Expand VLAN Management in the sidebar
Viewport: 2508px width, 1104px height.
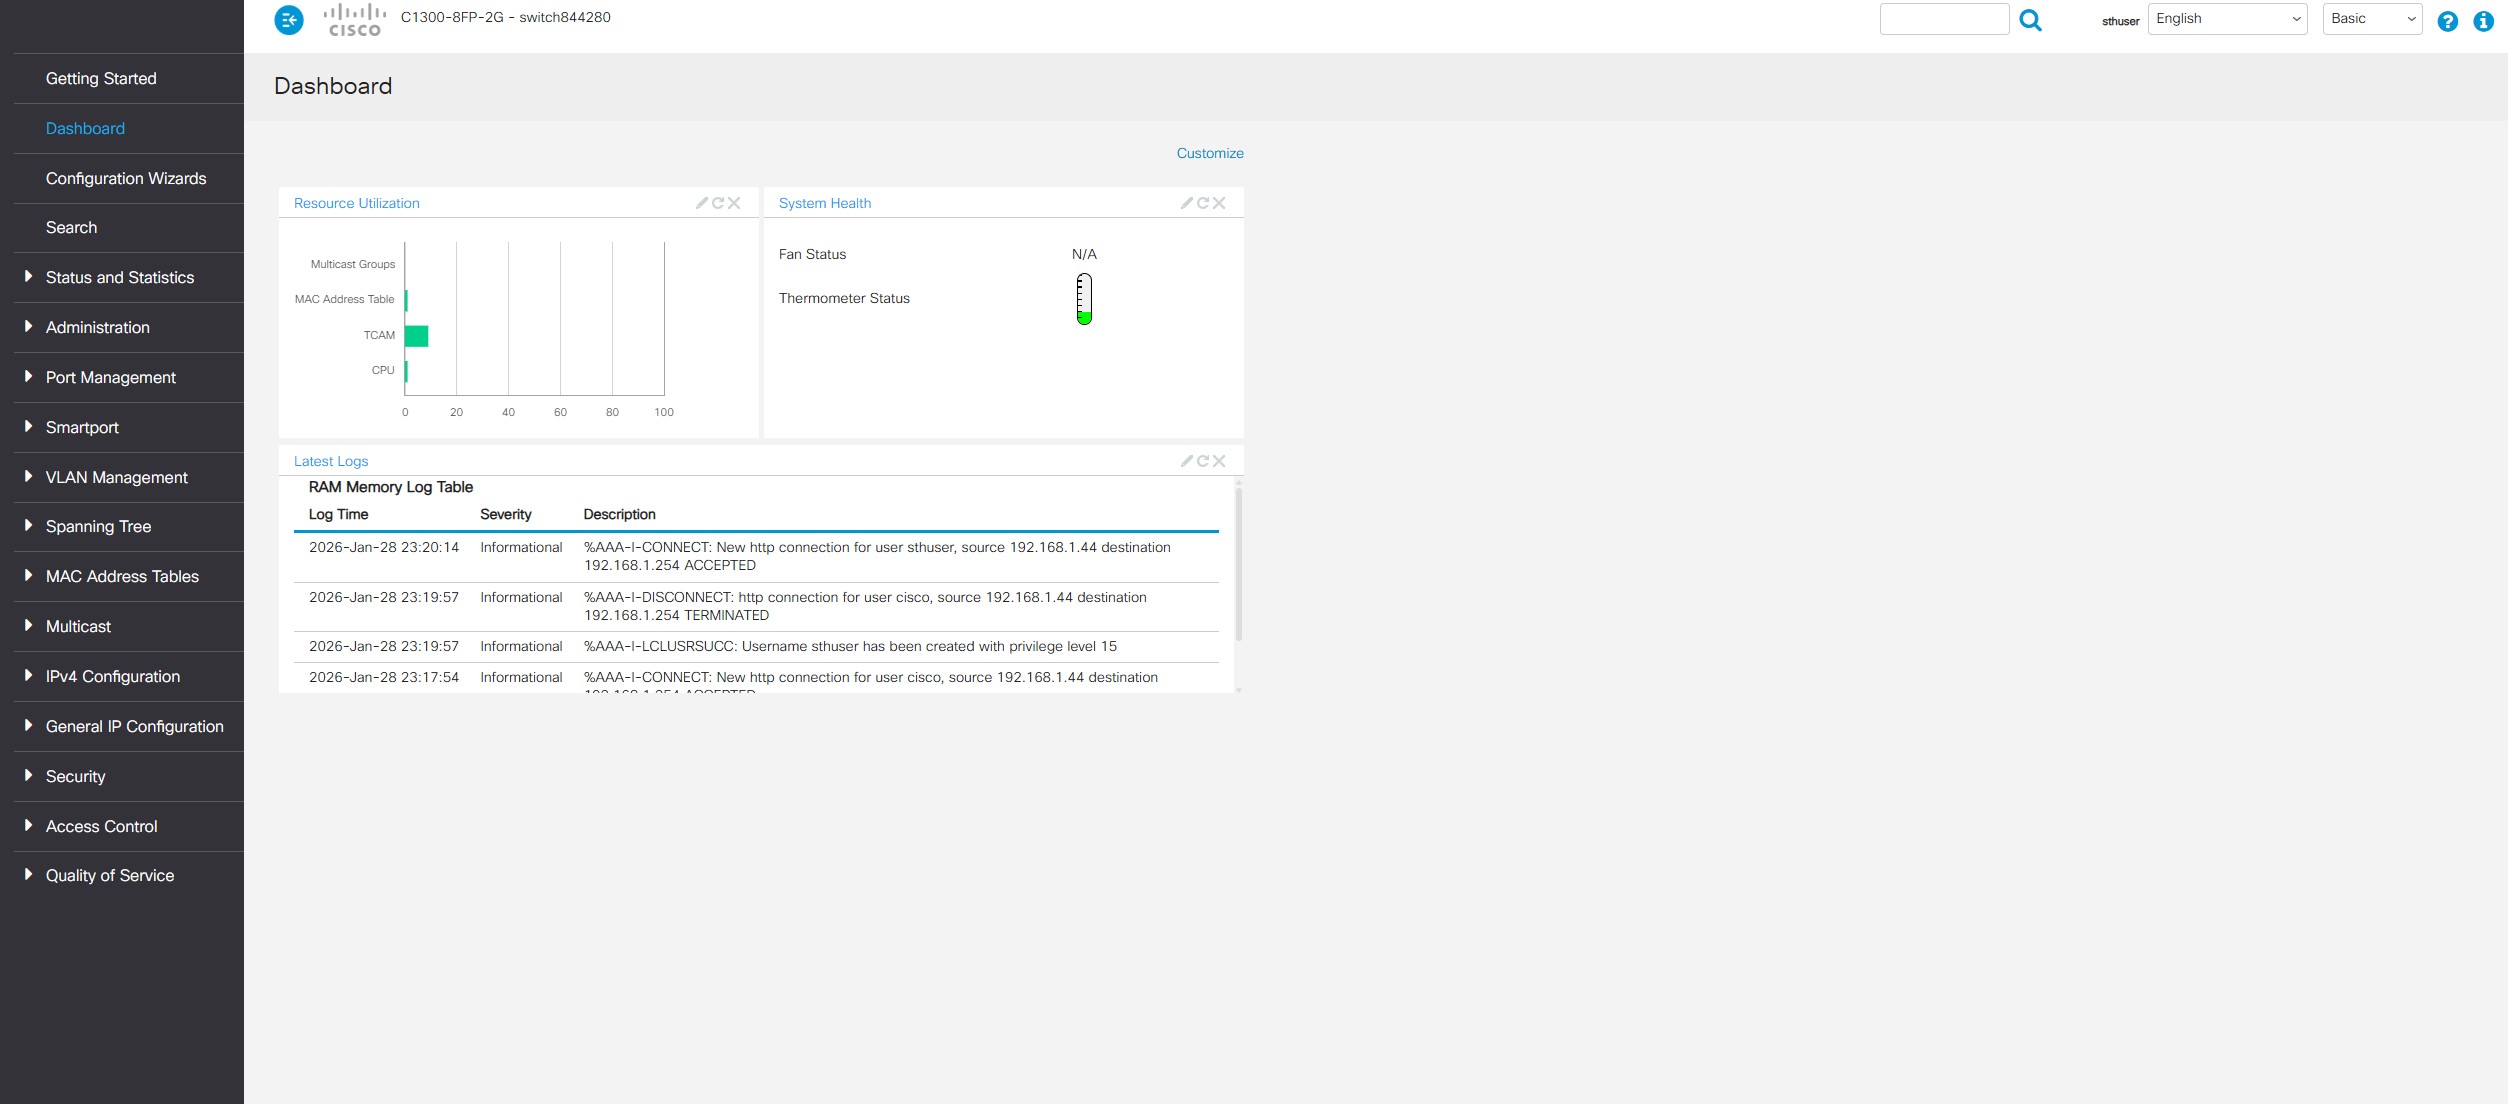pyautogui.click(x=116, y=477)
